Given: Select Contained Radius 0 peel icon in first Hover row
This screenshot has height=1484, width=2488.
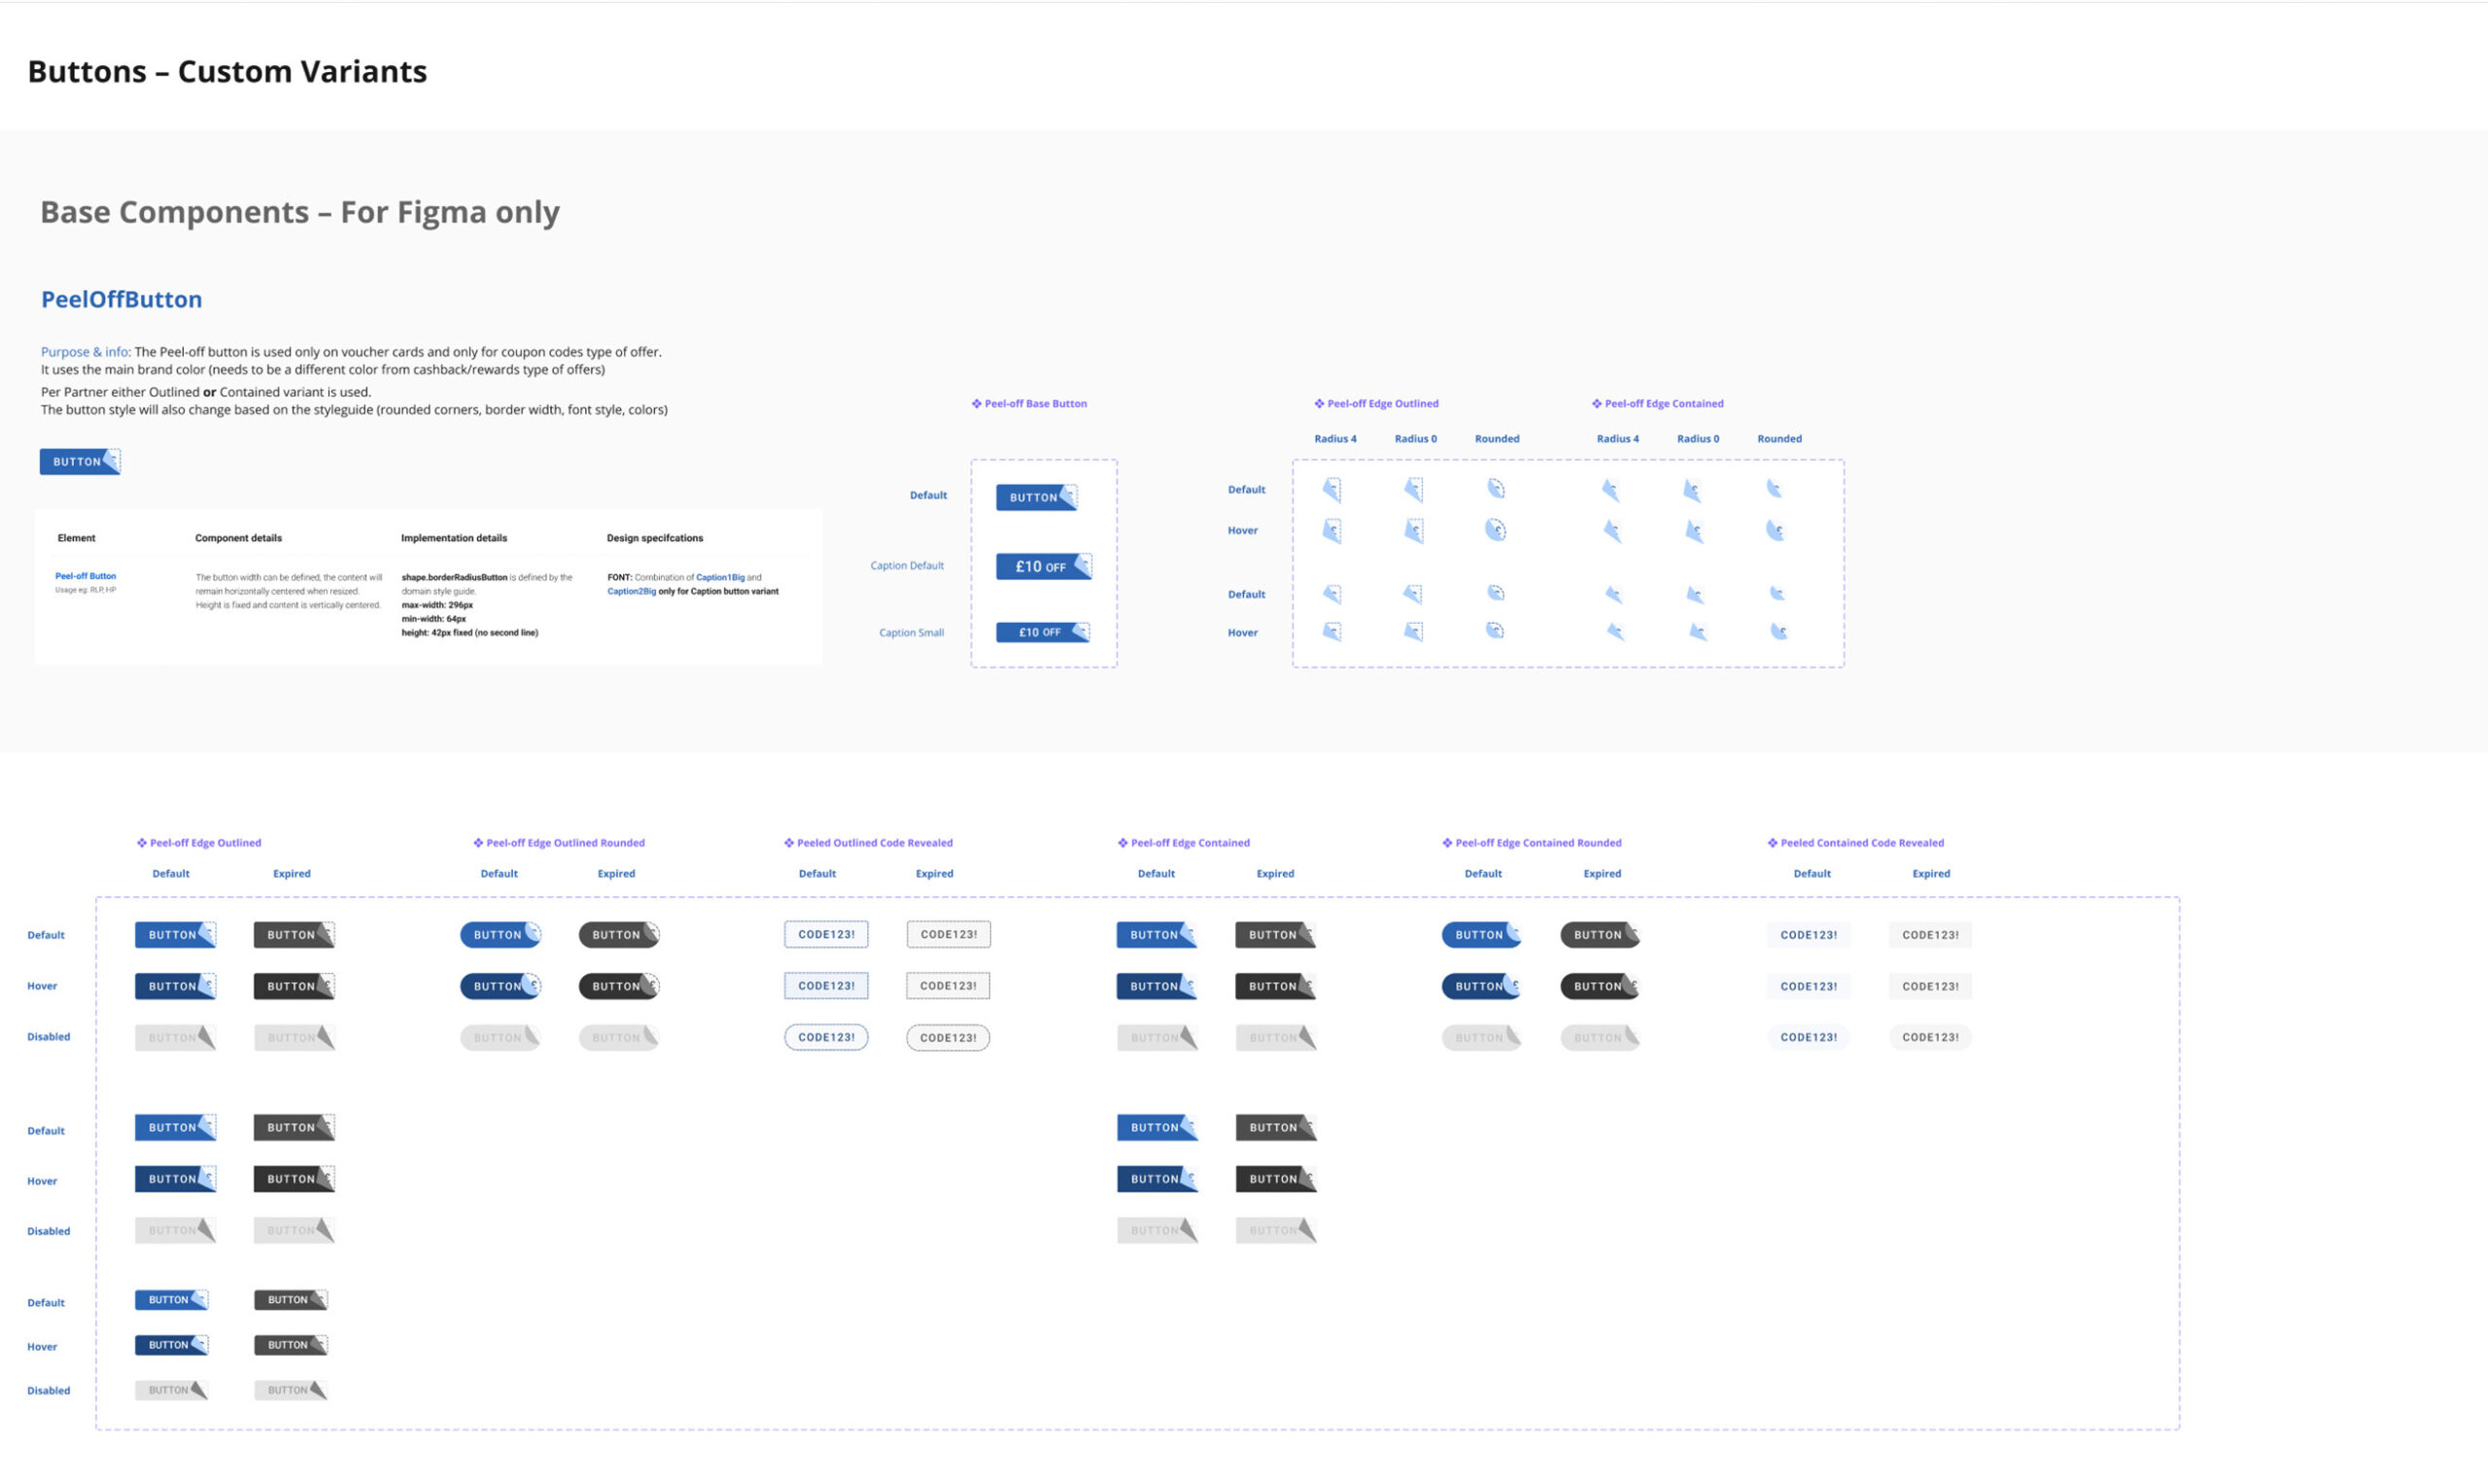Looking at the screenshot, I should tap(1694, 531).
